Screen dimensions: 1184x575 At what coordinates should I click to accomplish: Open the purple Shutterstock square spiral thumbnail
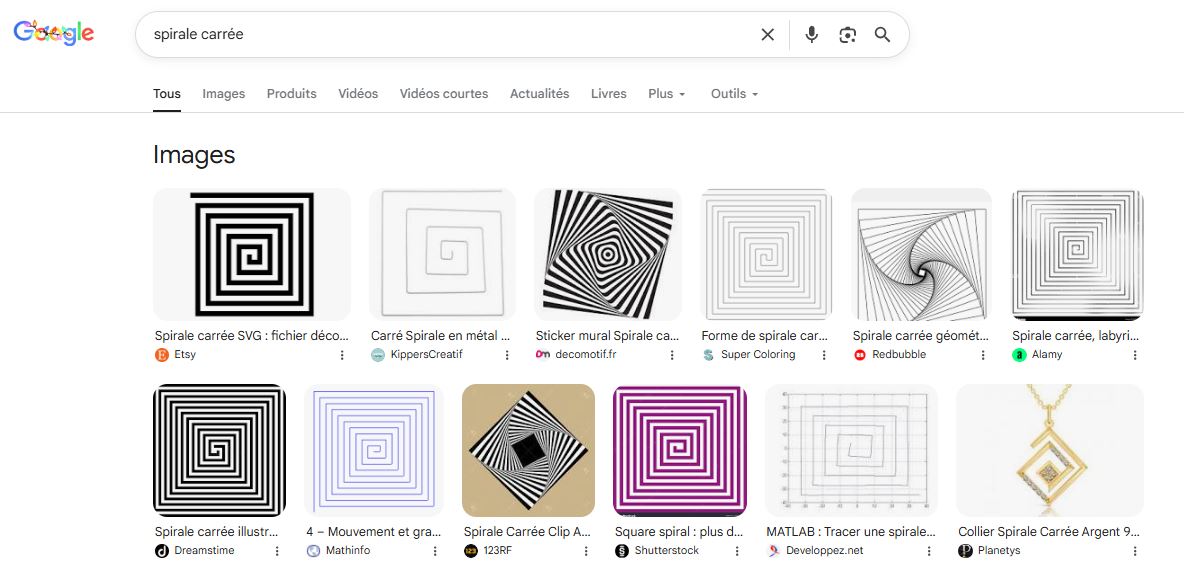point(680,450)
